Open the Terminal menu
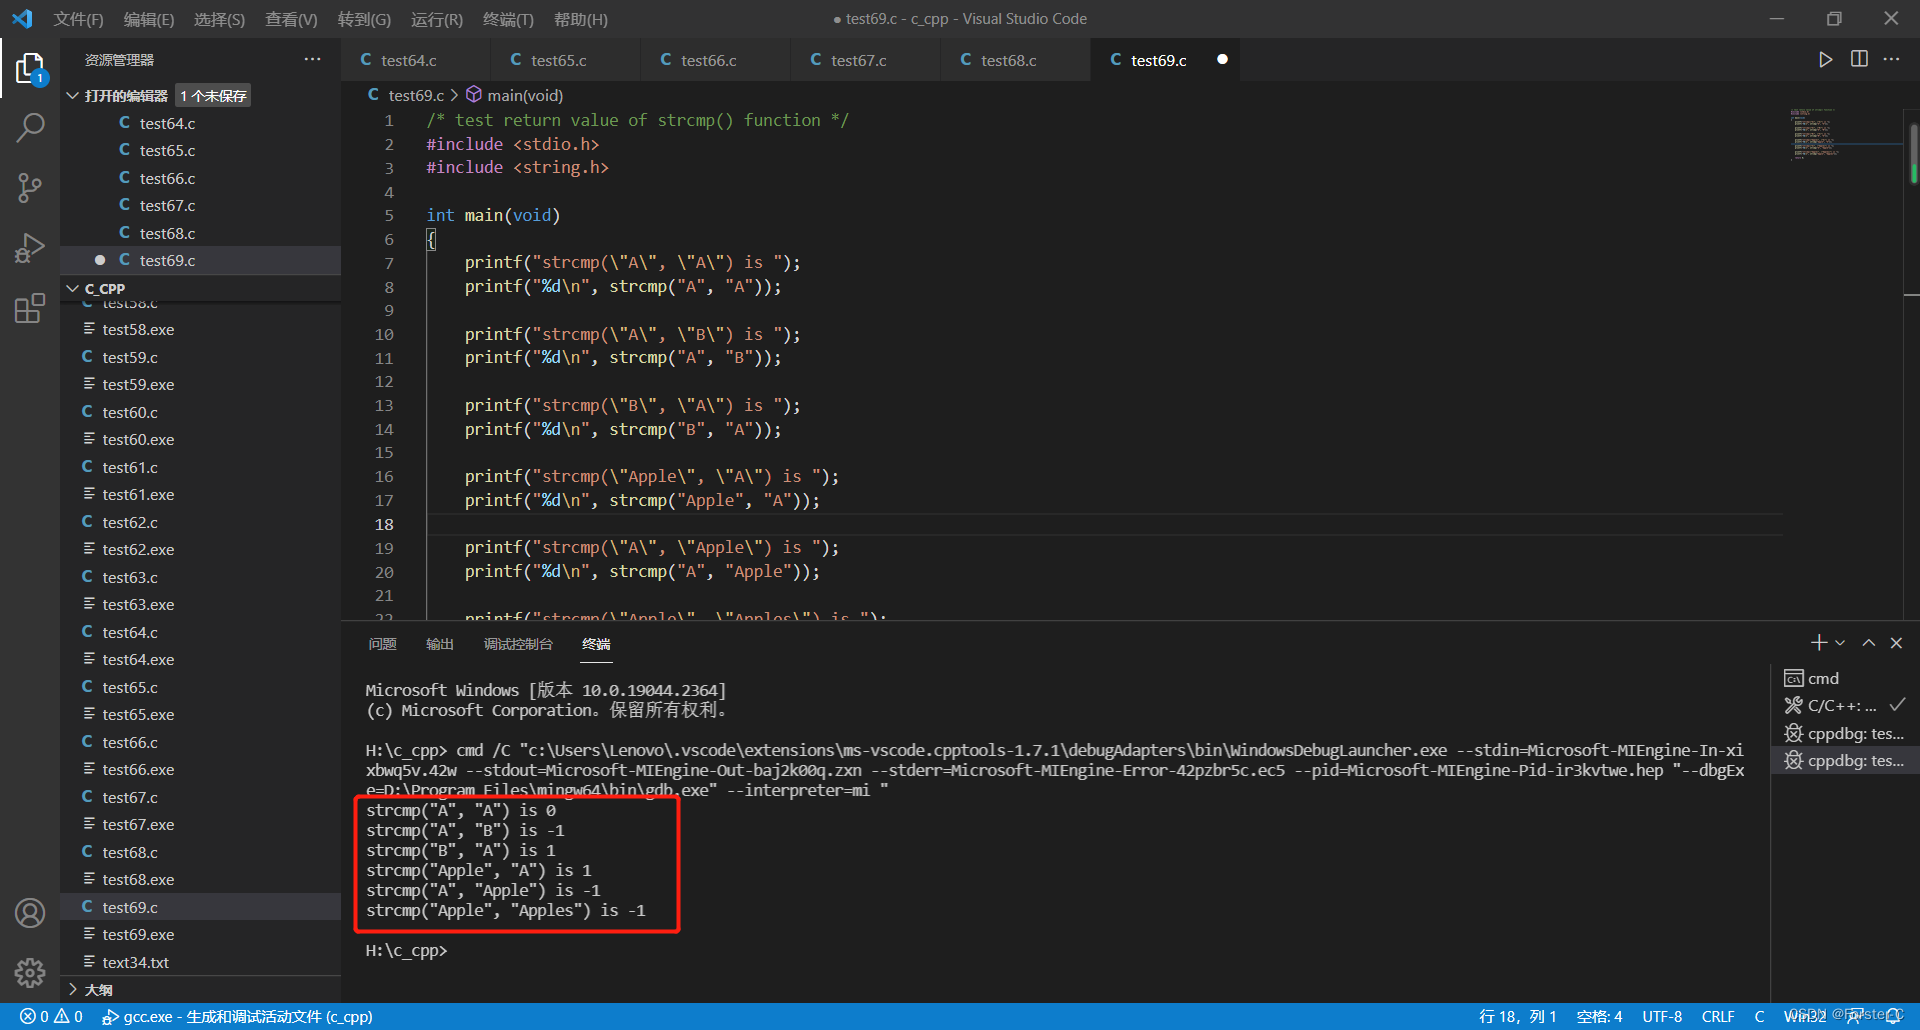 (508, 19)
